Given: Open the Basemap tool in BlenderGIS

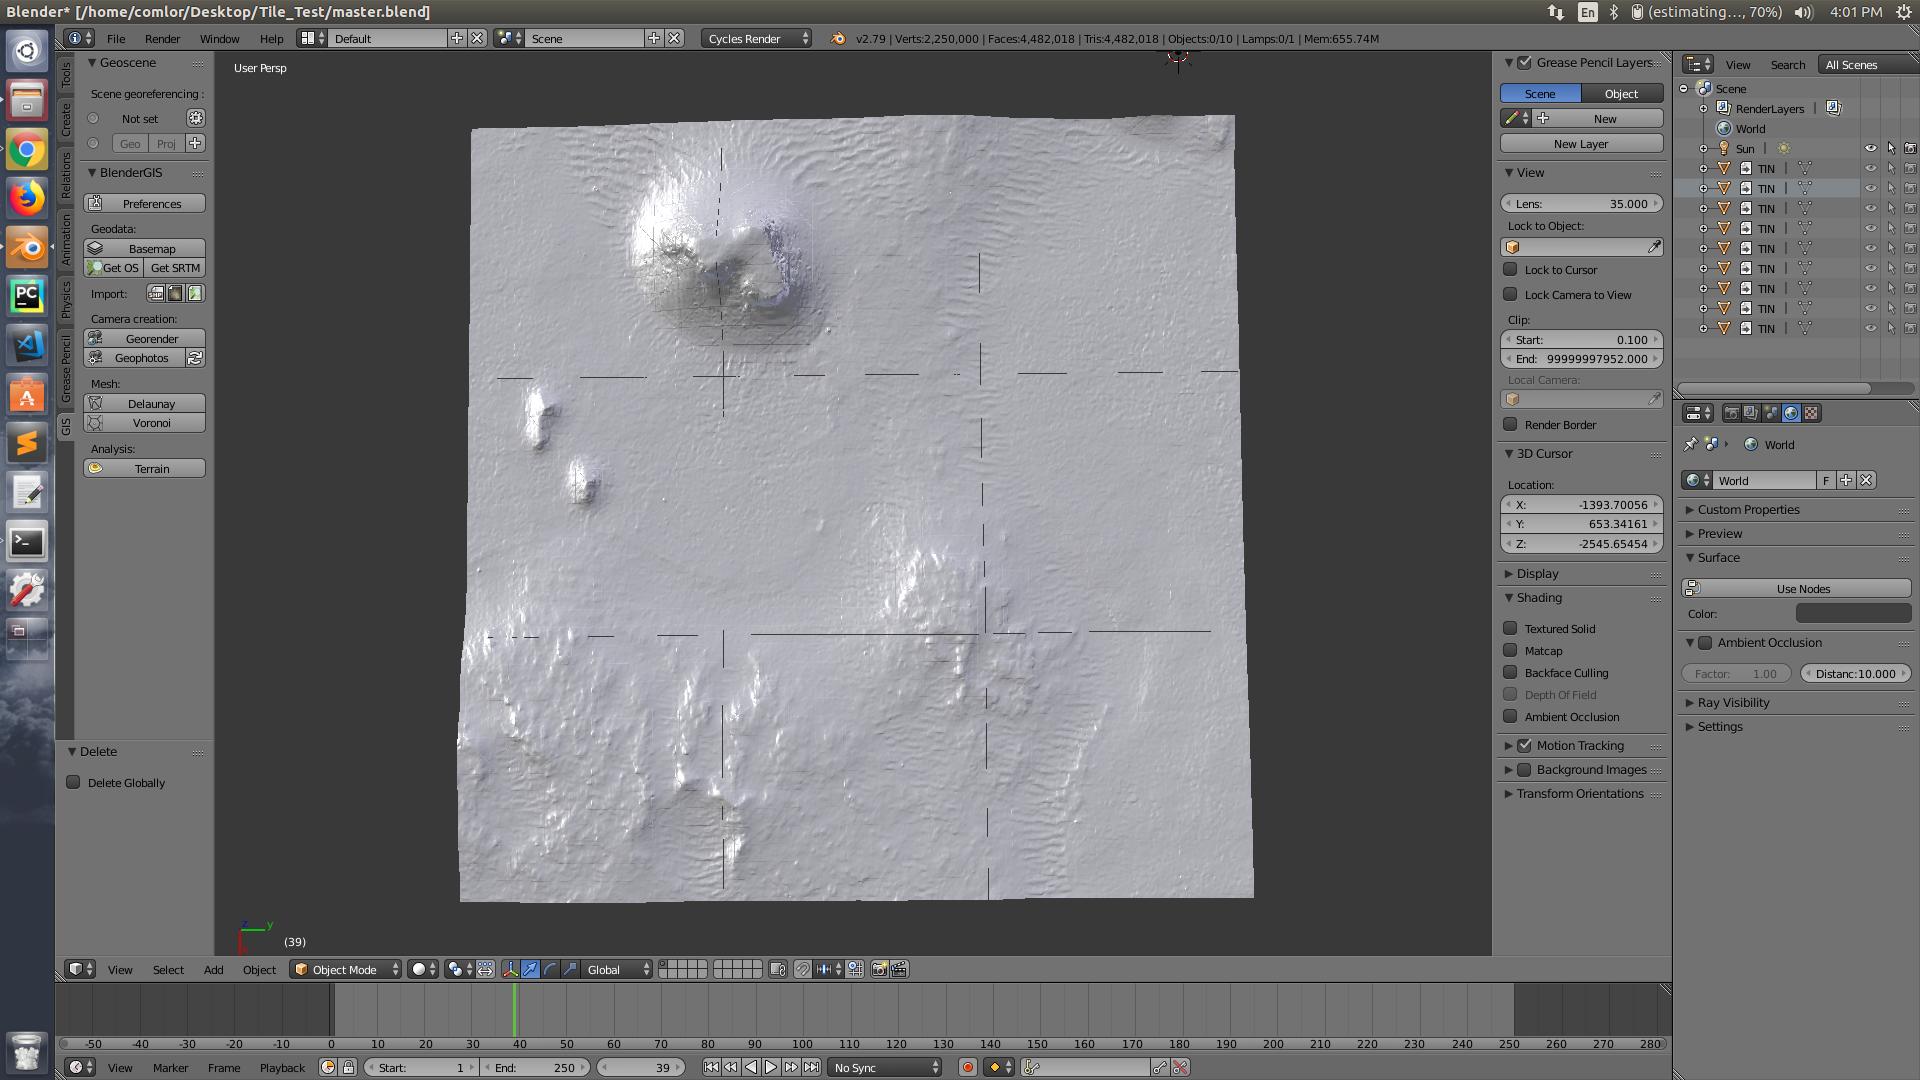Looking at the screenshot, I should [x=144, y=248].
